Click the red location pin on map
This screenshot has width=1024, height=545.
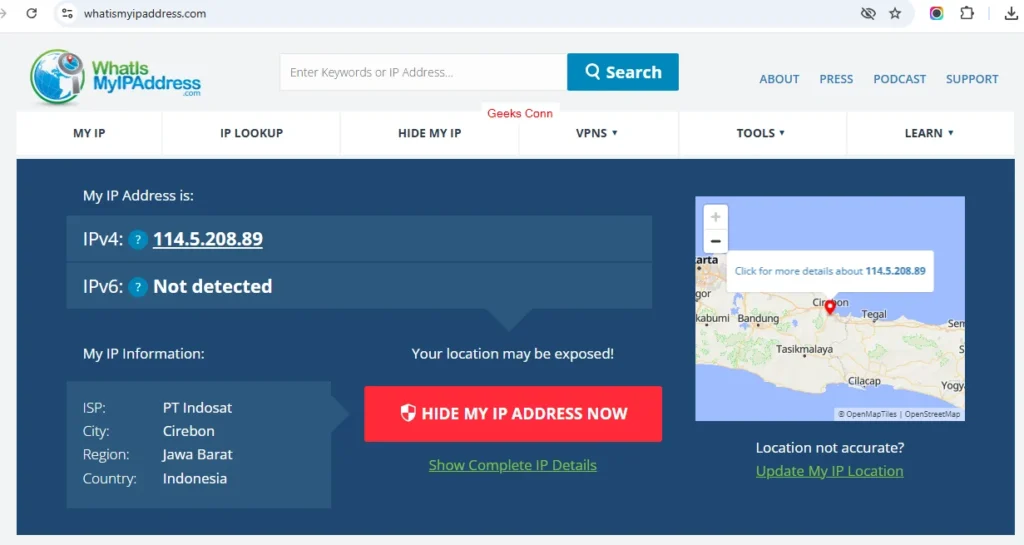[x=830, y=307]
